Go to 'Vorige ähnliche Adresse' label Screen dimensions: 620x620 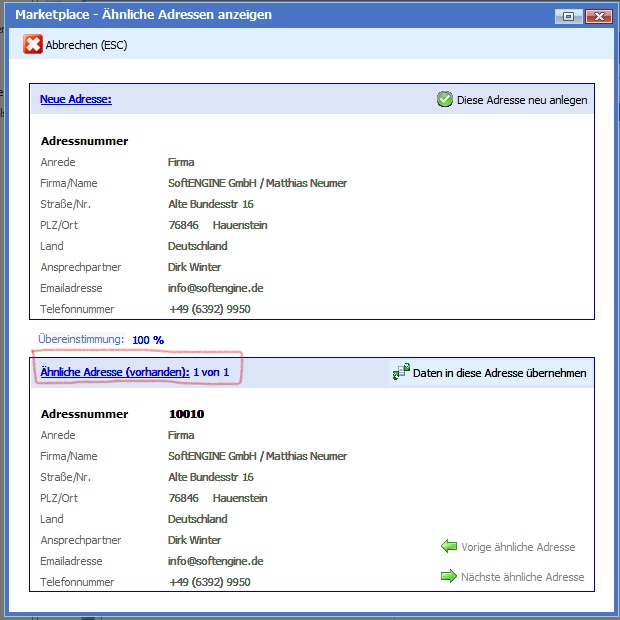[x=518, y=547]
